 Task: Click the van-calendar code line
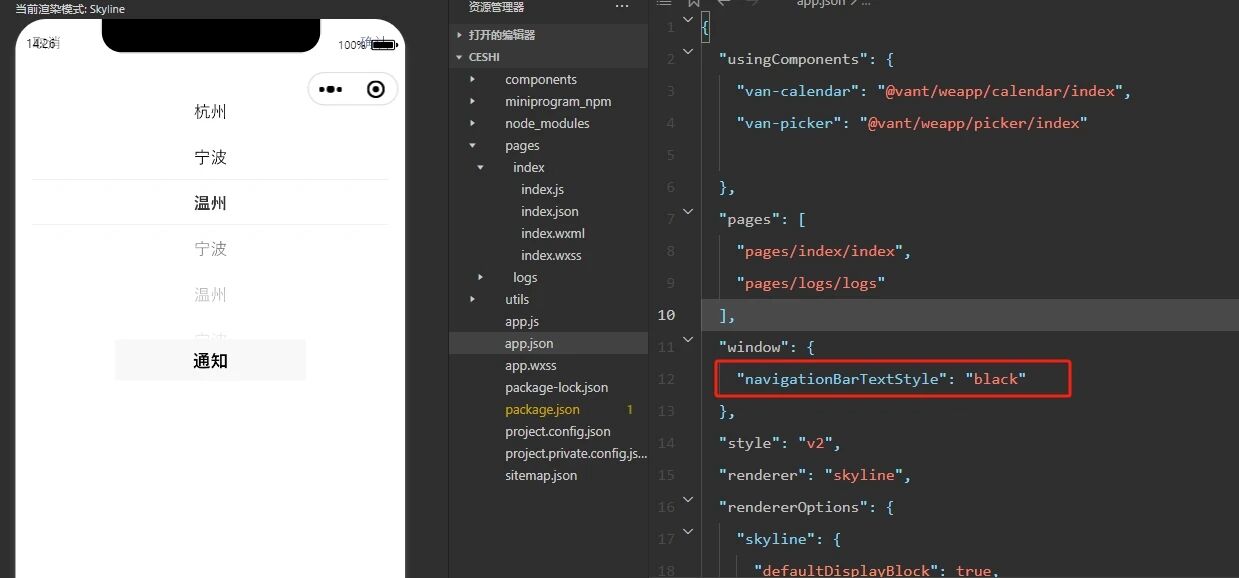933,91
